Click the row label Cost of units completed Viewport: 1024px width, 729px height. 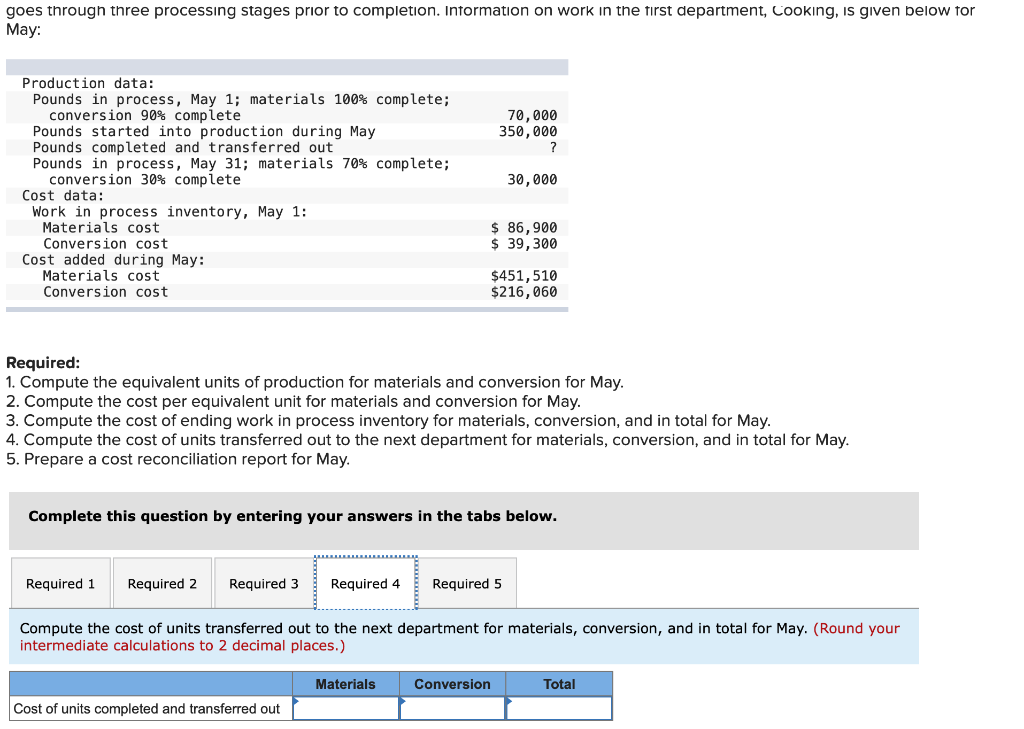147,708
